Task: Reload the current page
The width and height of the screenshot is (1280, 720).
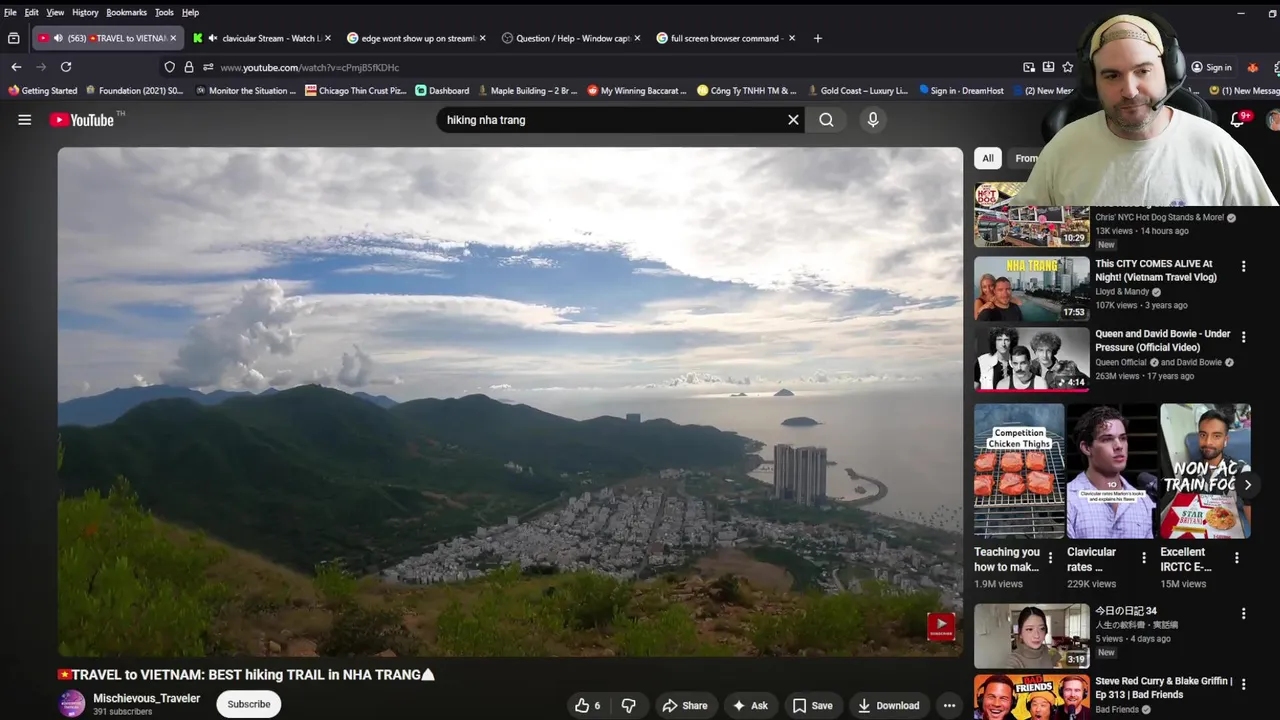Action: coord(66,67)
